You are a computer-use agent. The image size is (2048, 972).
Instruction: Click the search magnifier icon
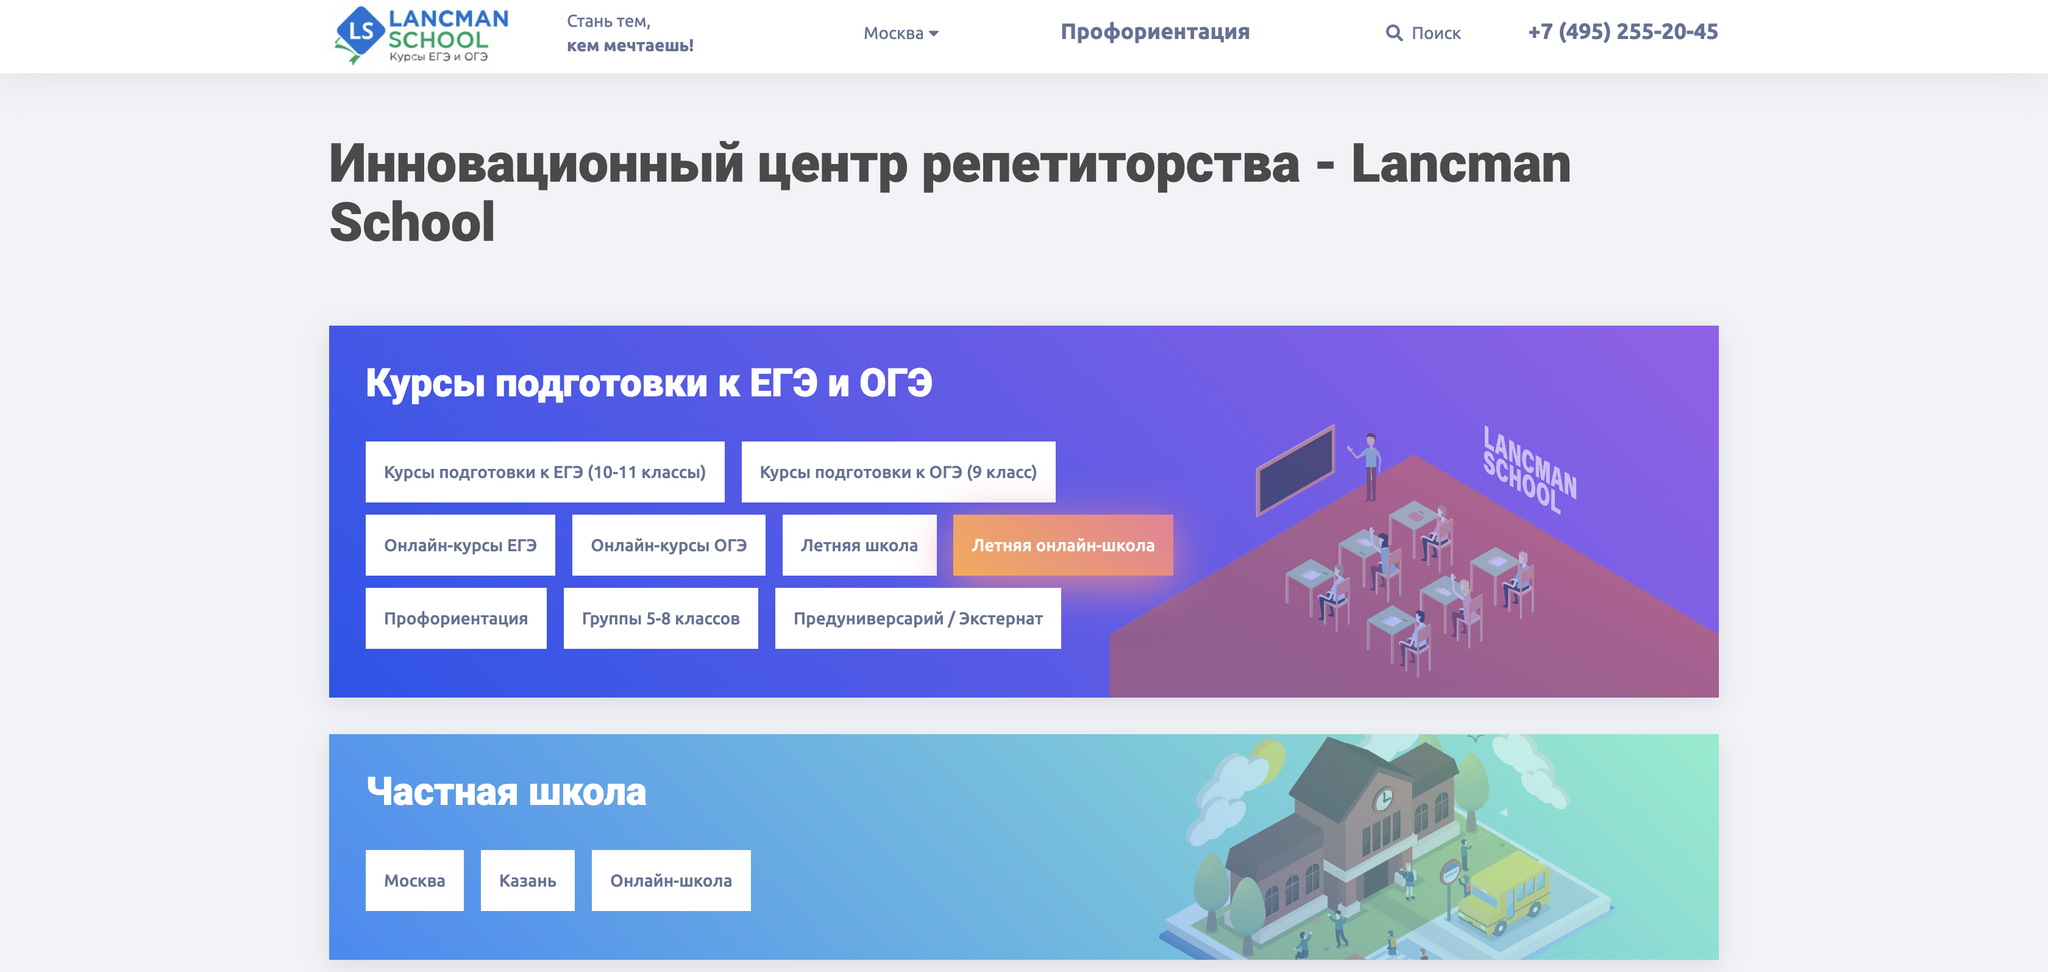pos(1394,33)
